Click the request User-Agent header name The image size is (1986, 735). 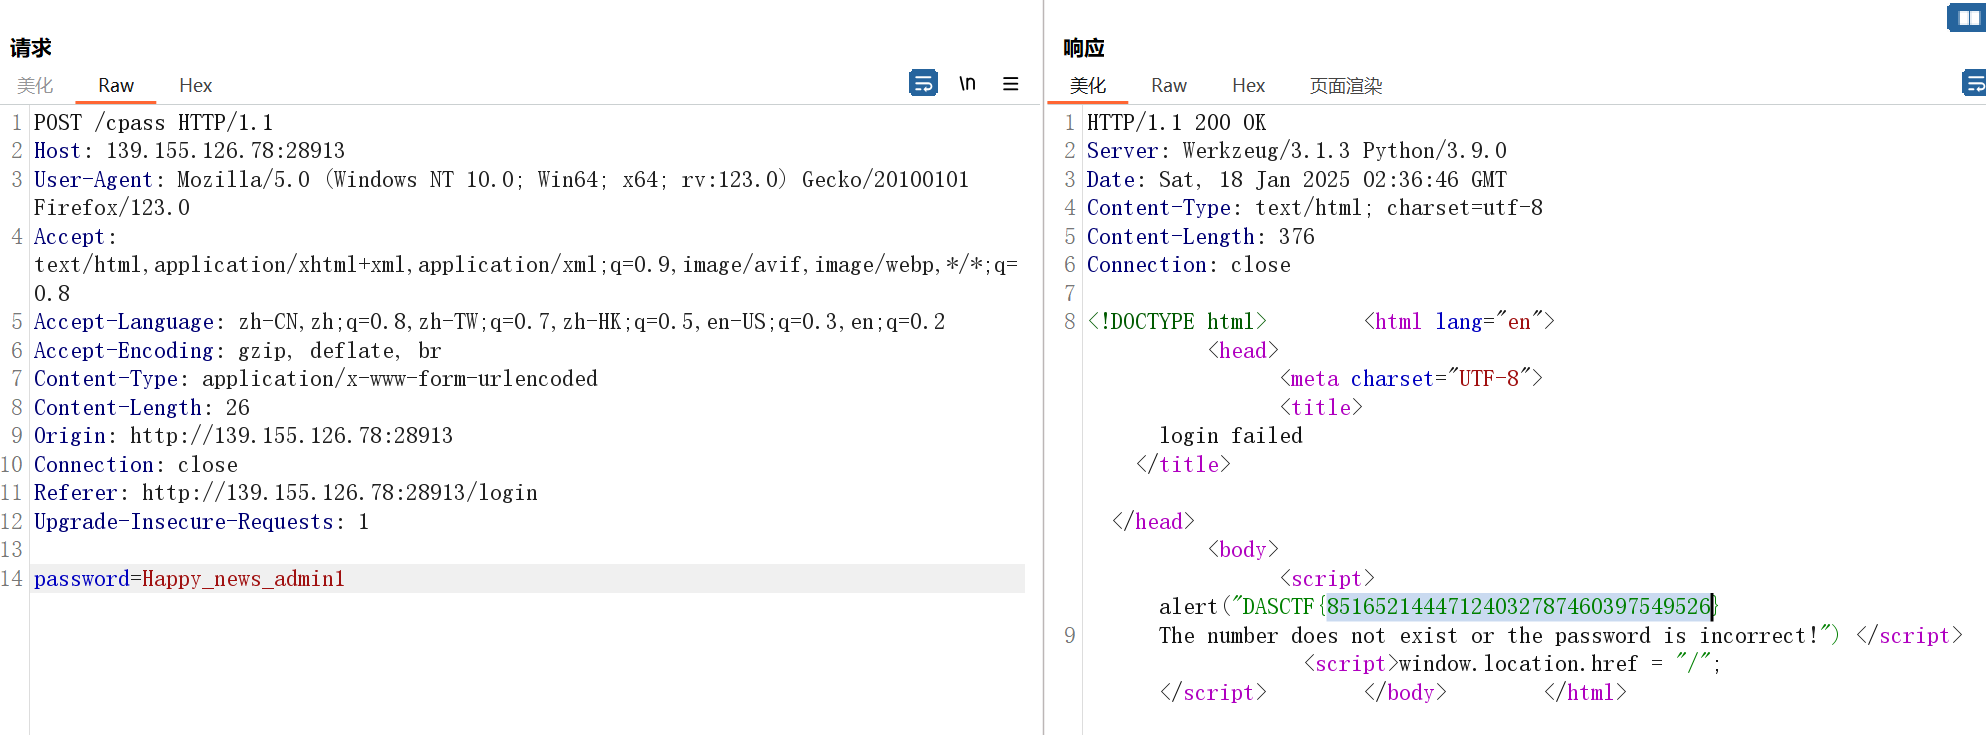[x=93, y=180]
